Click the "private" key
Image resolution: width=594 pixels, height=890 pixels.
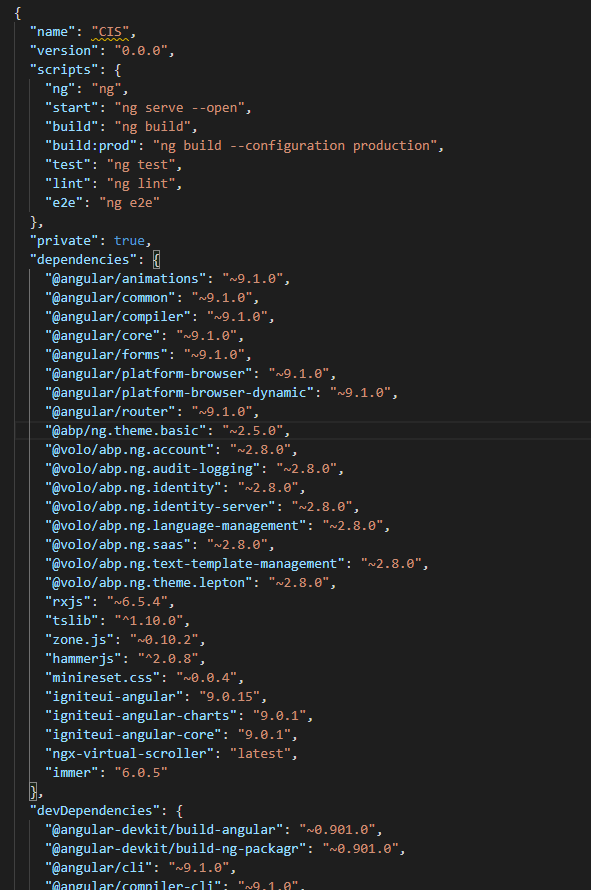coord(64,241)
